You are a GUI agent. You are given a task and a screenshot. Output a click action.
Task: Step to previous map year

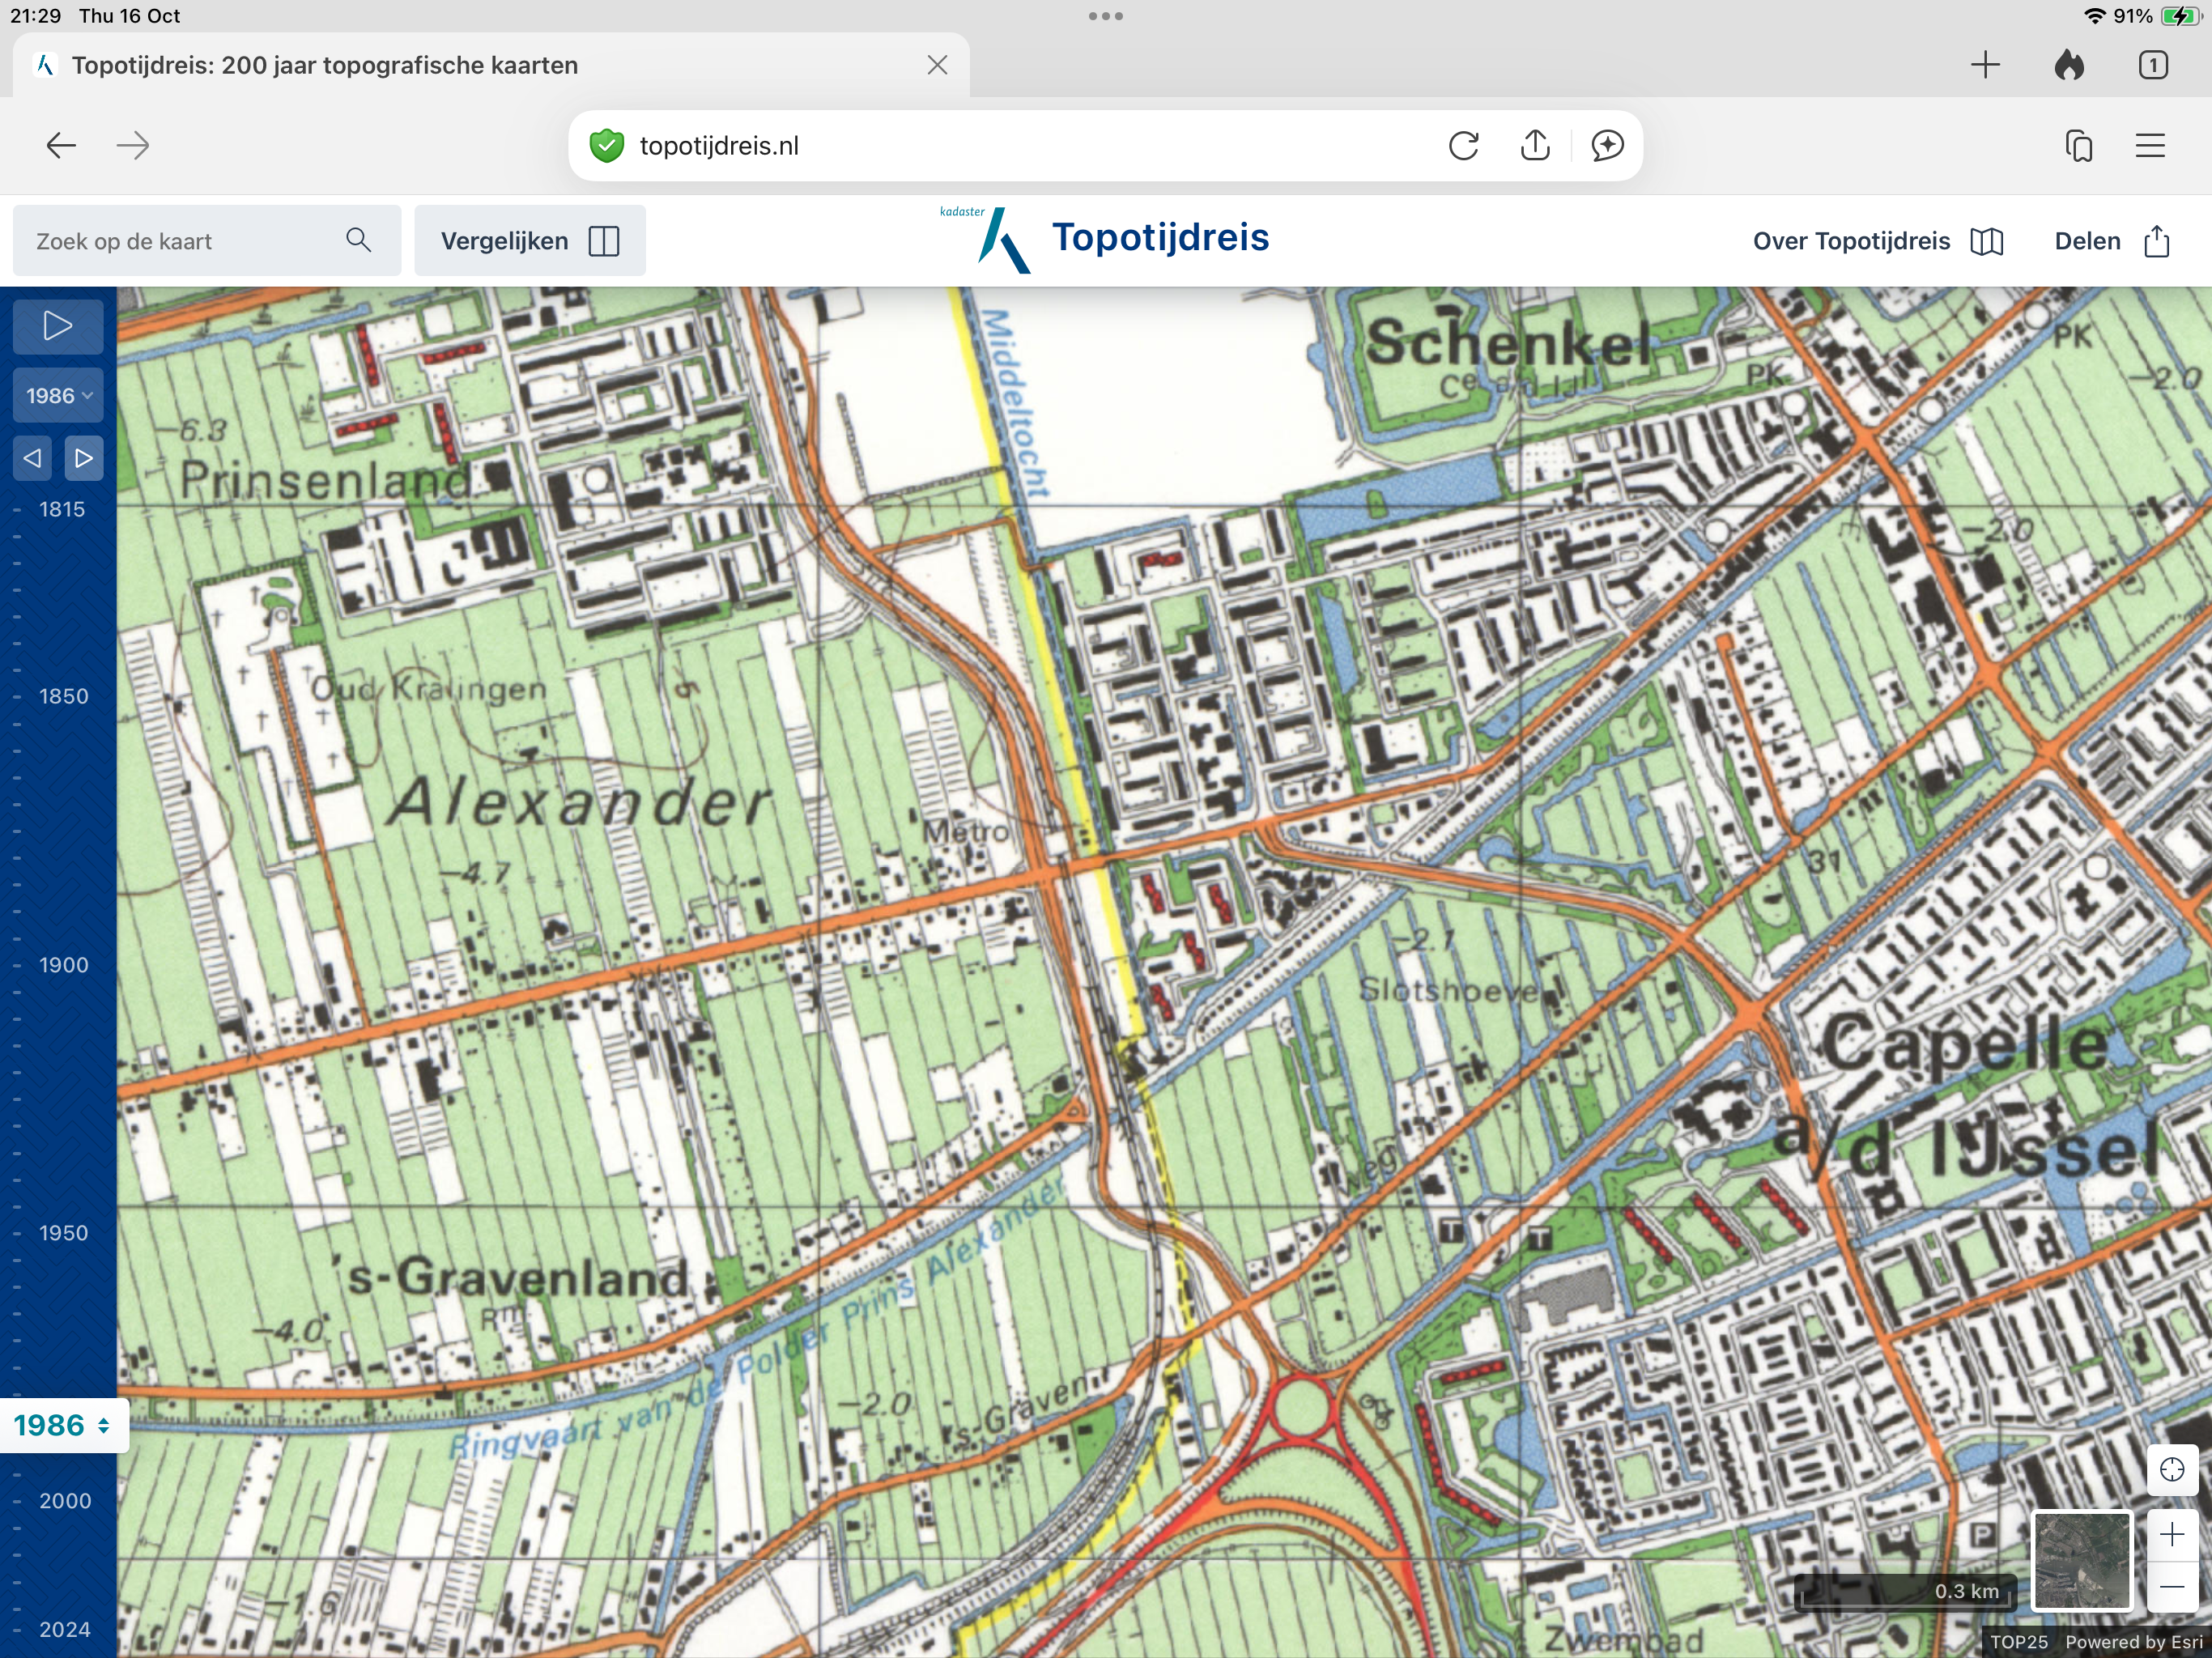click(x=32, y=458)
